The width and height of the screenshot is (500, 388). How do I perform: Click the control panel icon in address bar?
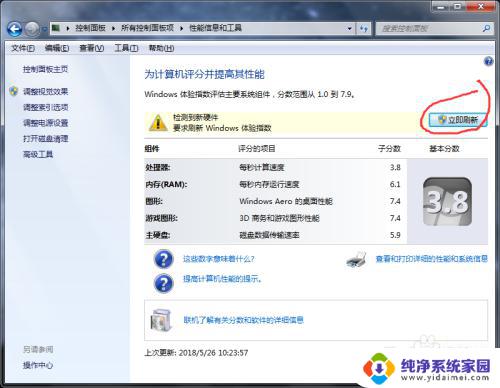tap(56, 28)
